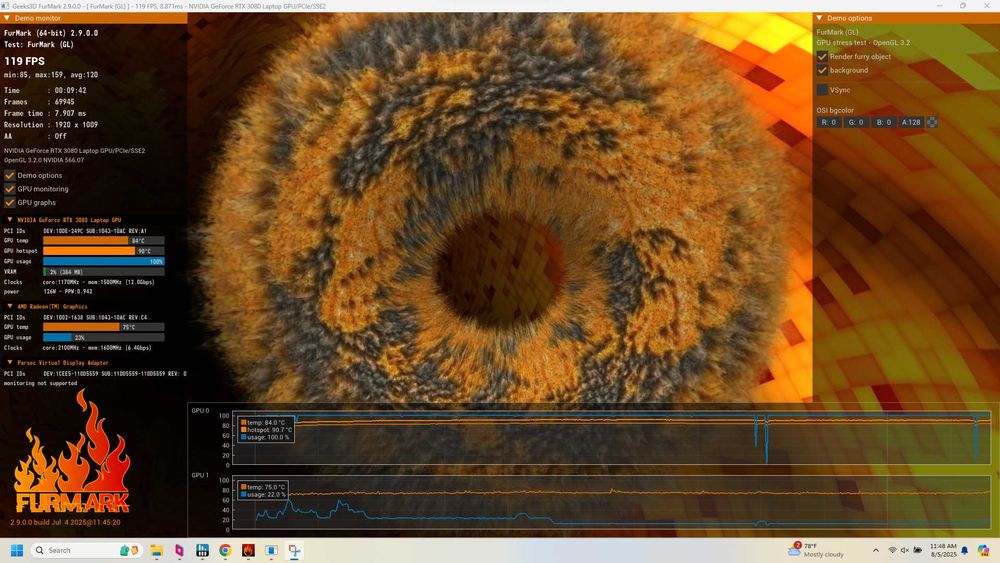Click the min:85, max:159, avg:120 line
This screenshot has width=1000, height=563.
click(x=51, y=75)
